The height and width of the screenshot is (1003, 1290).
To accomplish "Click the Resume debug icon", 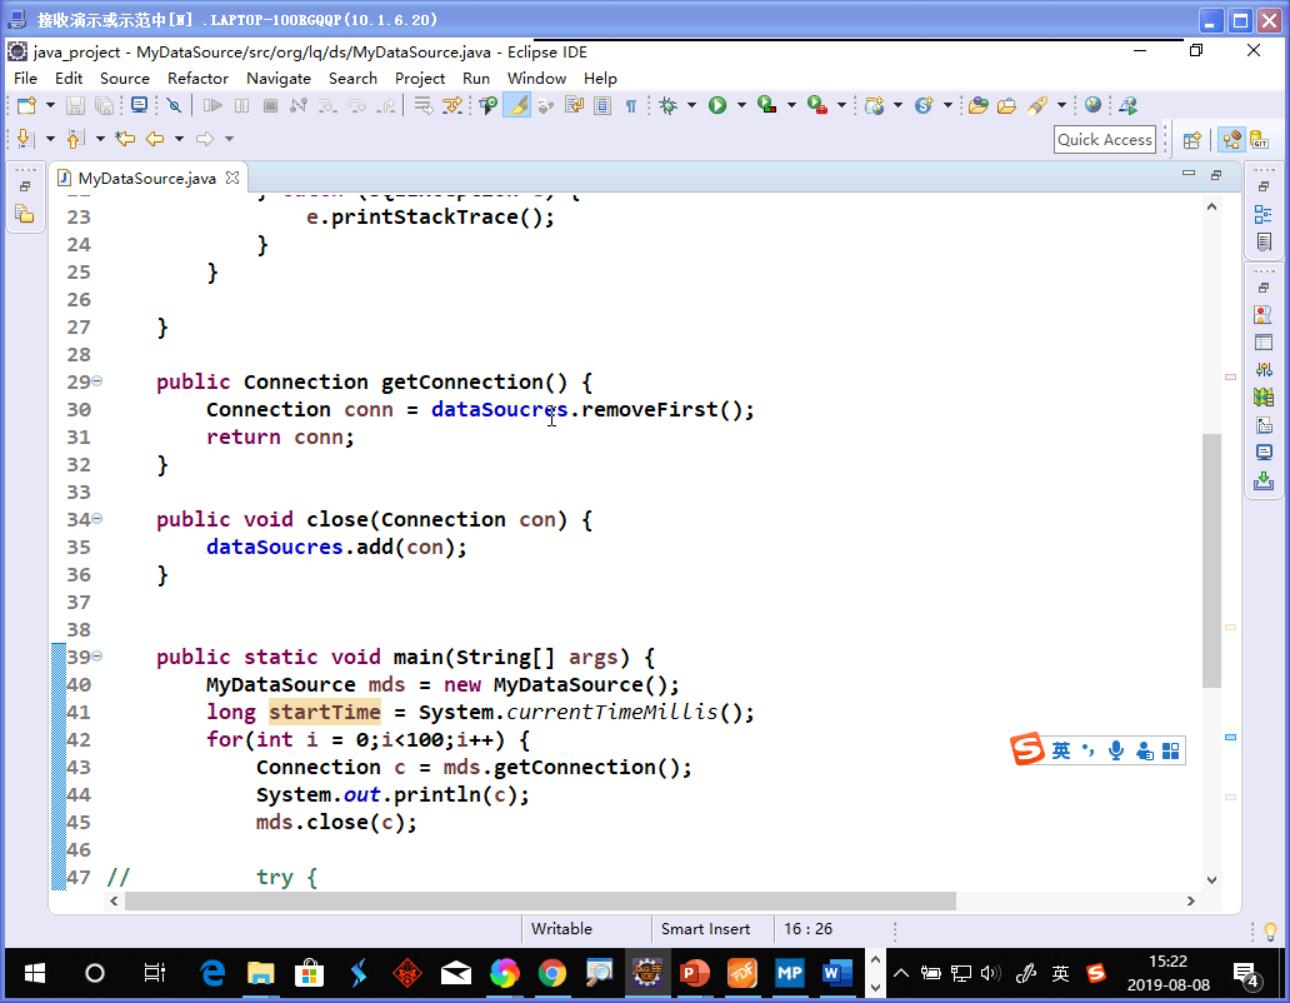I will click(x=212, y=105).
